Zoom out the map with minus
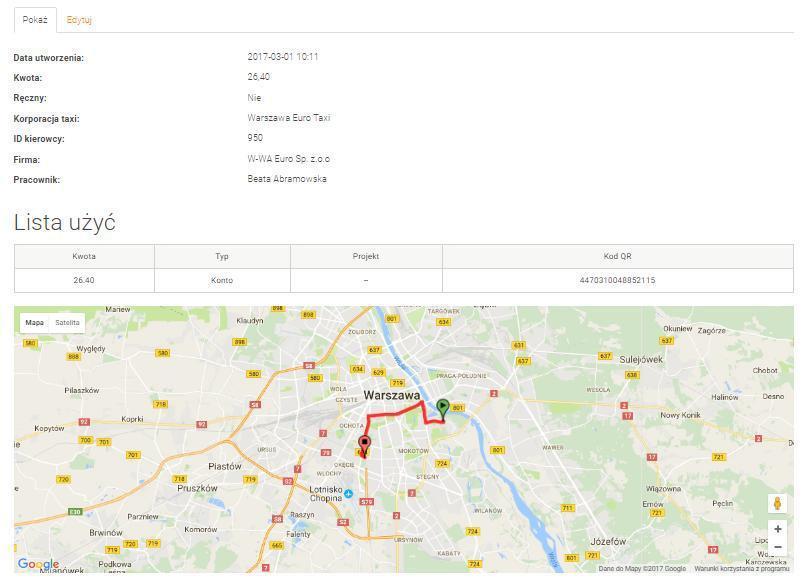This screenshot has height=585, width=809. [x=778, y=547]
